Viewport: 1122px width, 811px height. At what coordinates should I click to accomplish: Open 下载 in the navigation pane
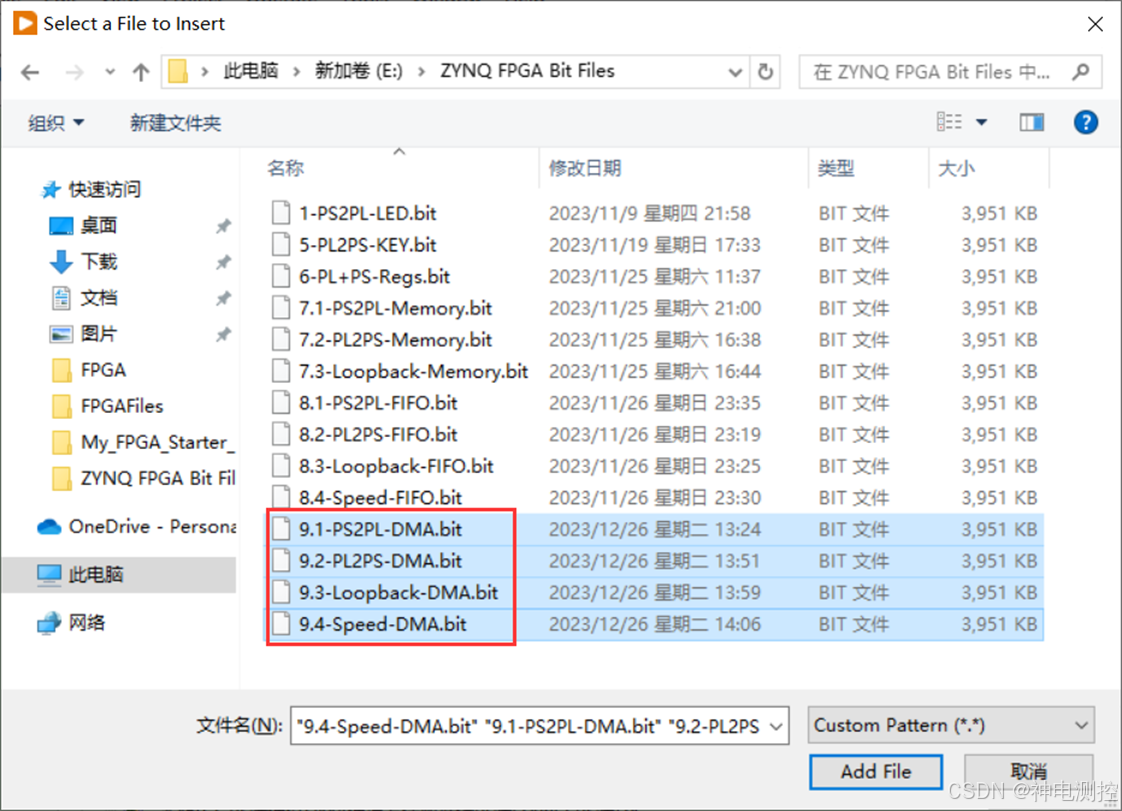83,261
